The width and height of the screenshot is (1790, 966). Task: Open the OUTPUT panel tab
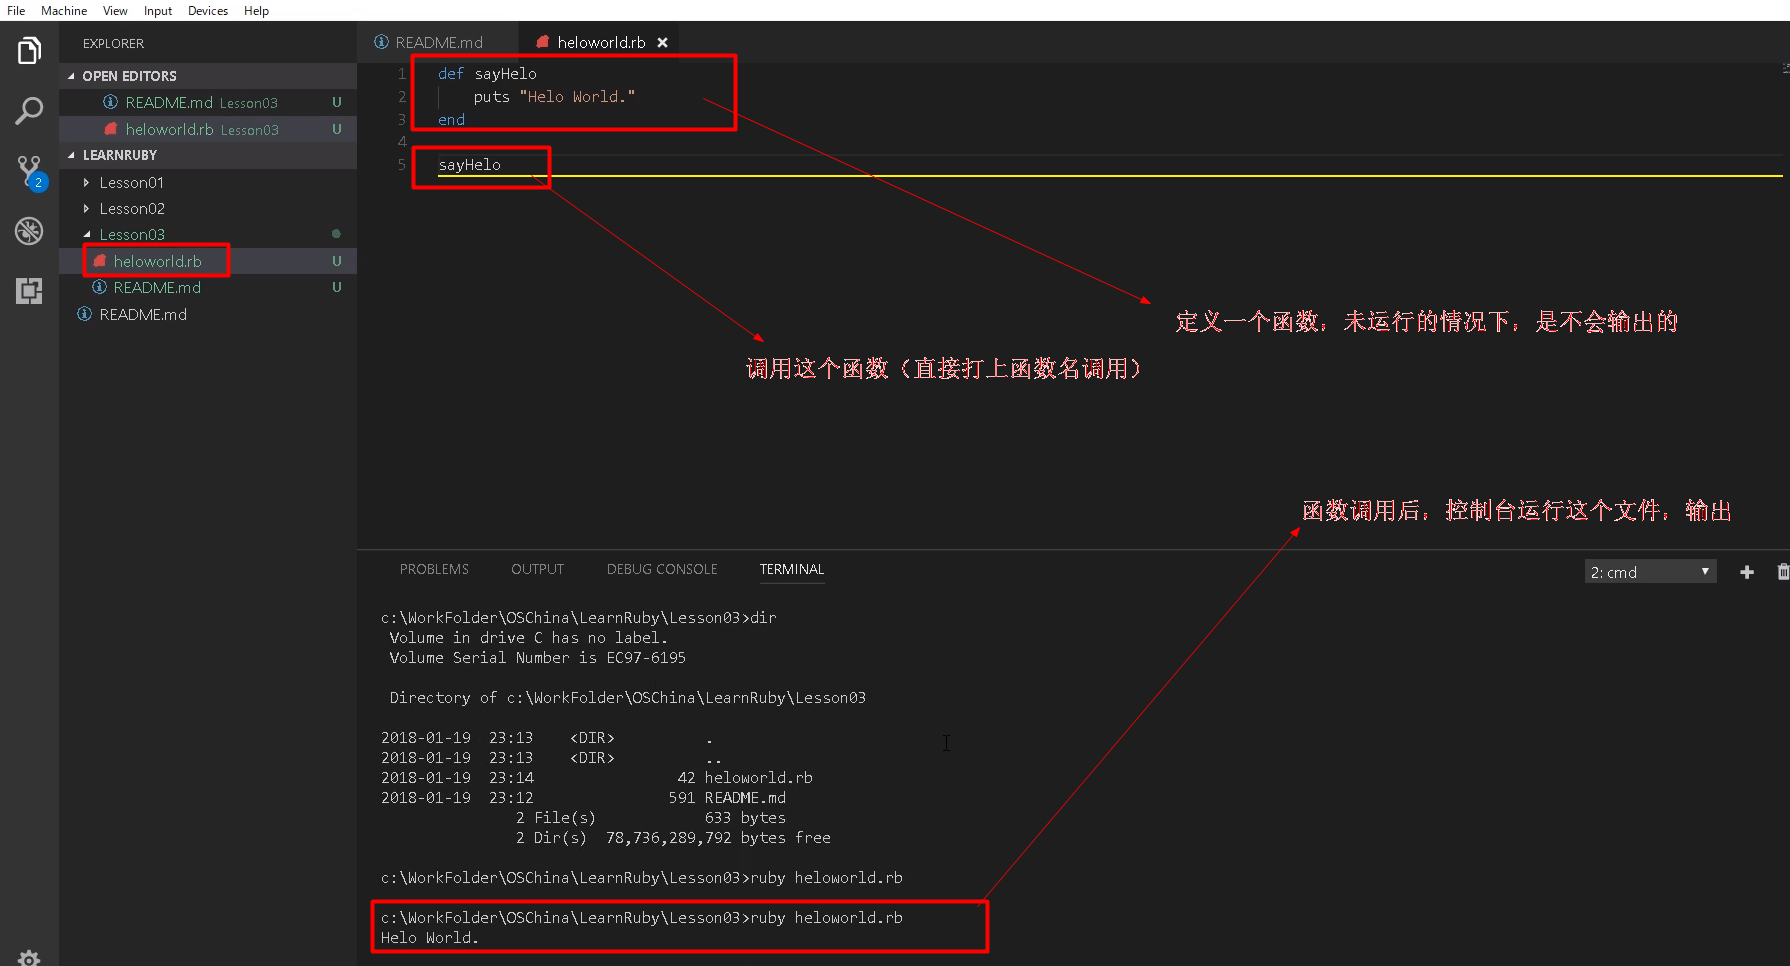(537, 569)
